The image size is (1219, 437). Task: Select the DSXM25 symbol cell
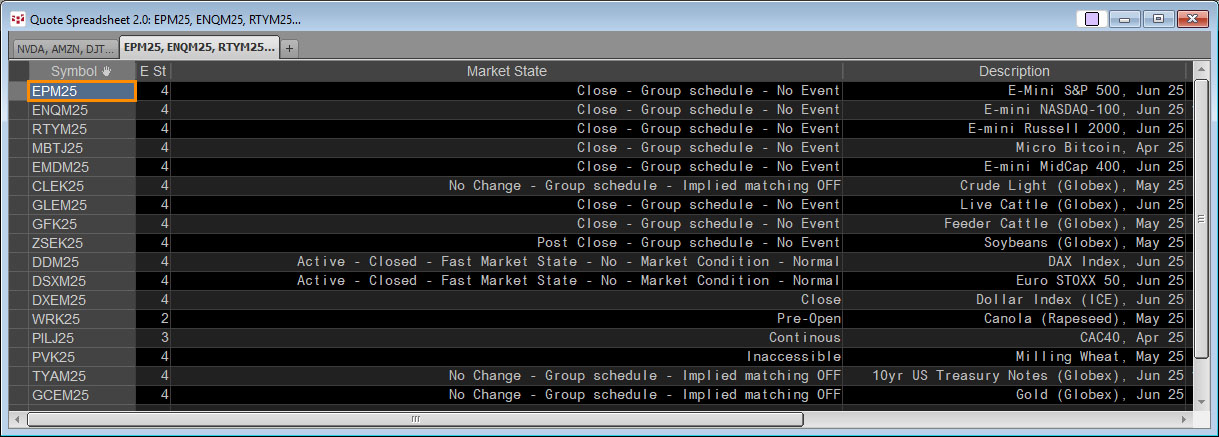coord(82,281)
